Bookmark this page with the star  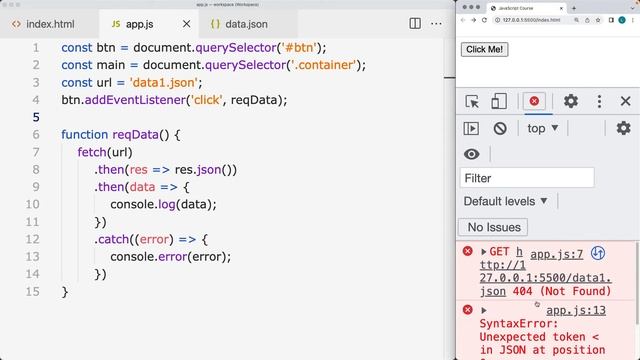click(x=598, y=20)
